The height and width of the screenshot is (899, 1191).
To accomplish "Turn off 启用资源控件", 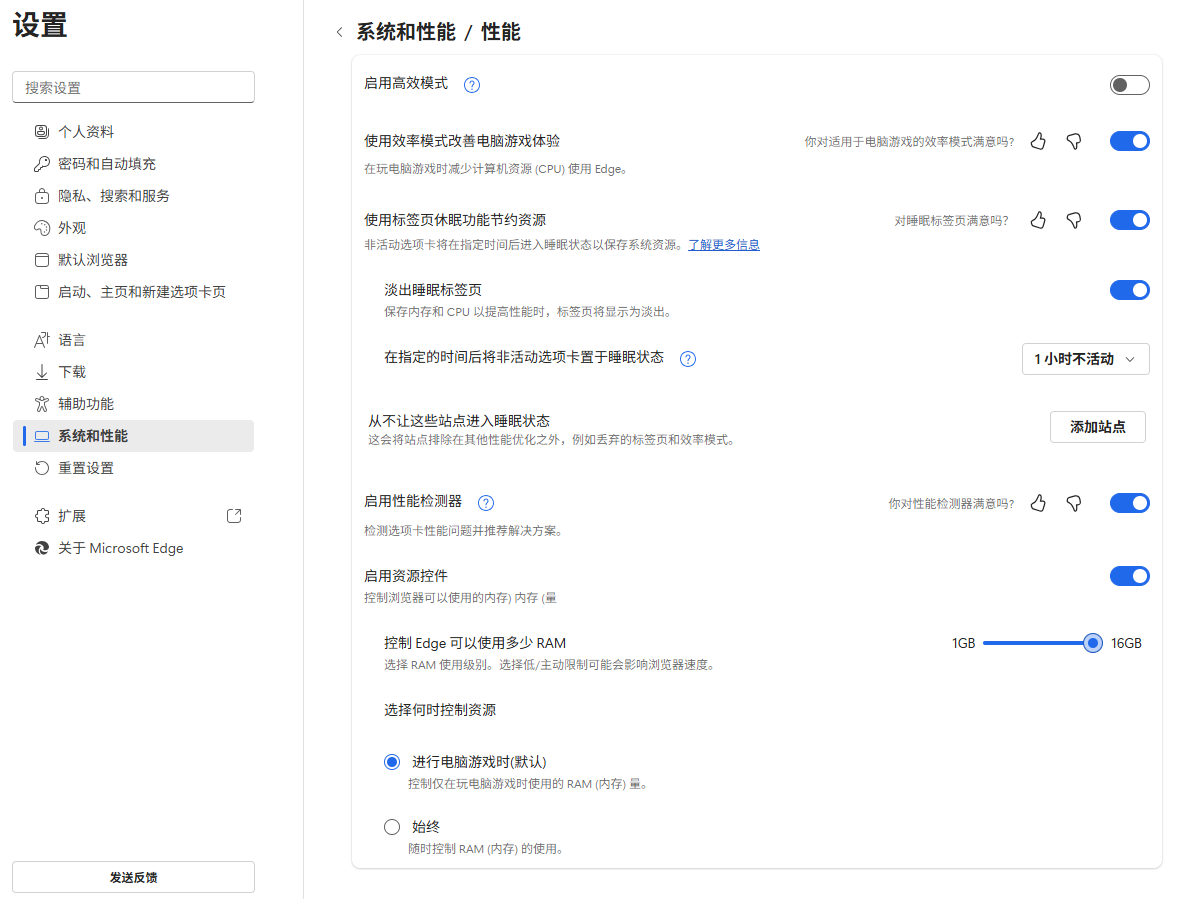I will [1129, 576].
